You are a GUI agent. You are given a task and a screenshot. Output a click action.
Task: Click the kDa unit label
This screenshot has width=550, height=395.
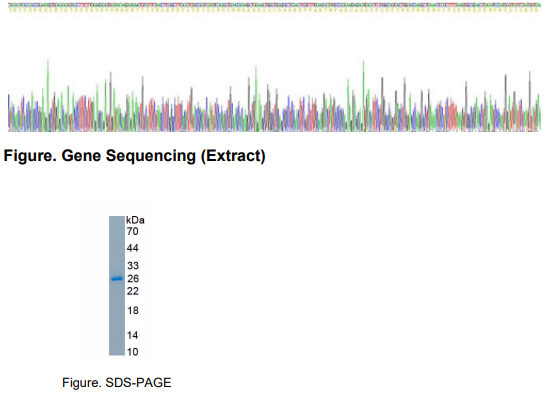coord(135,220)
